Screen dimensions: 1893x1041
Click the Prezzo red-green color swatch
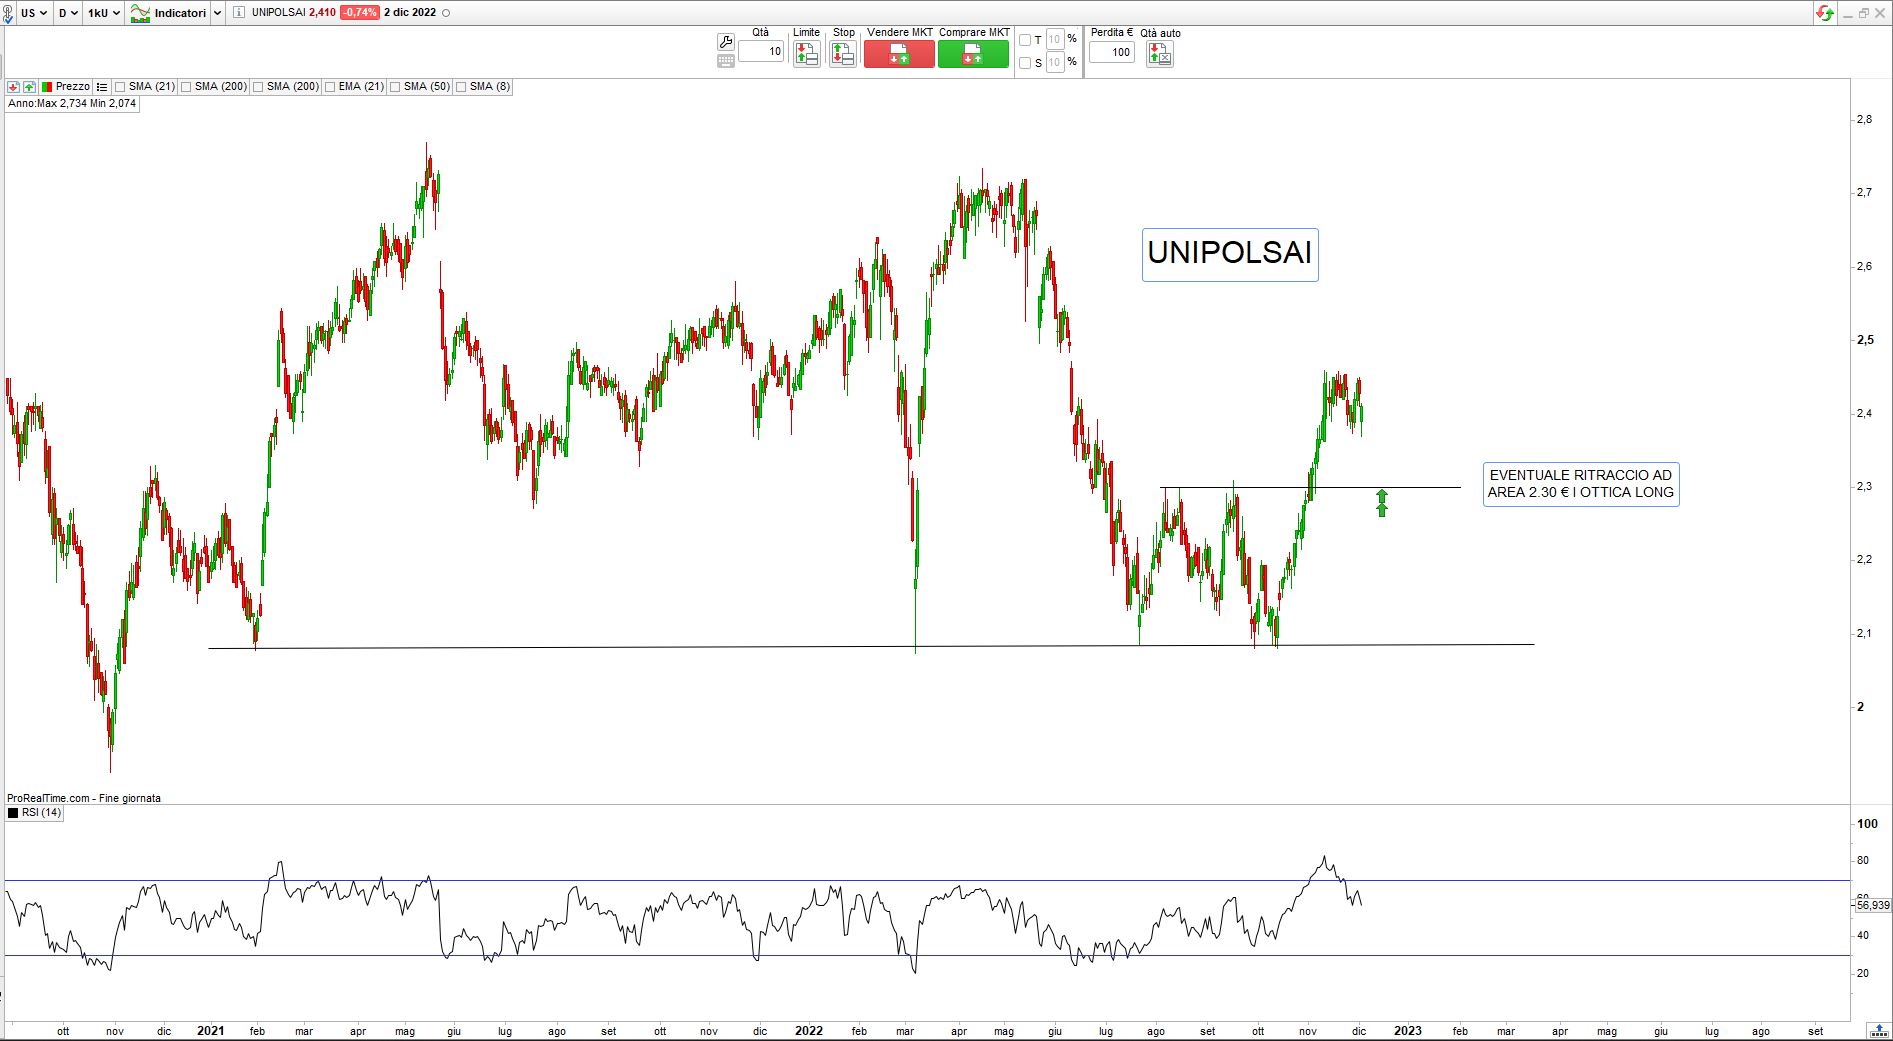[47, 87]
